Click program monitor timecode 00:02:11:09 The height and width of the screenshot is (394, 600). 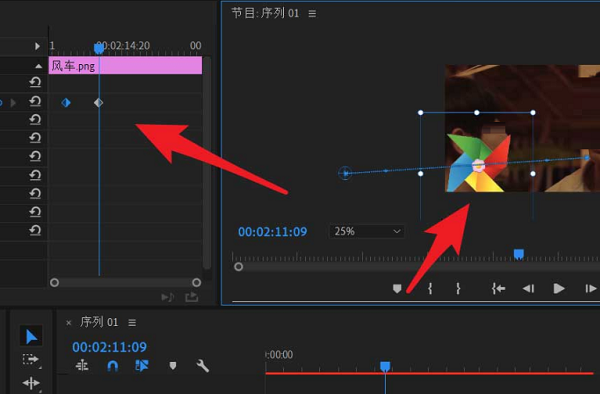click(x=272, y=232)
